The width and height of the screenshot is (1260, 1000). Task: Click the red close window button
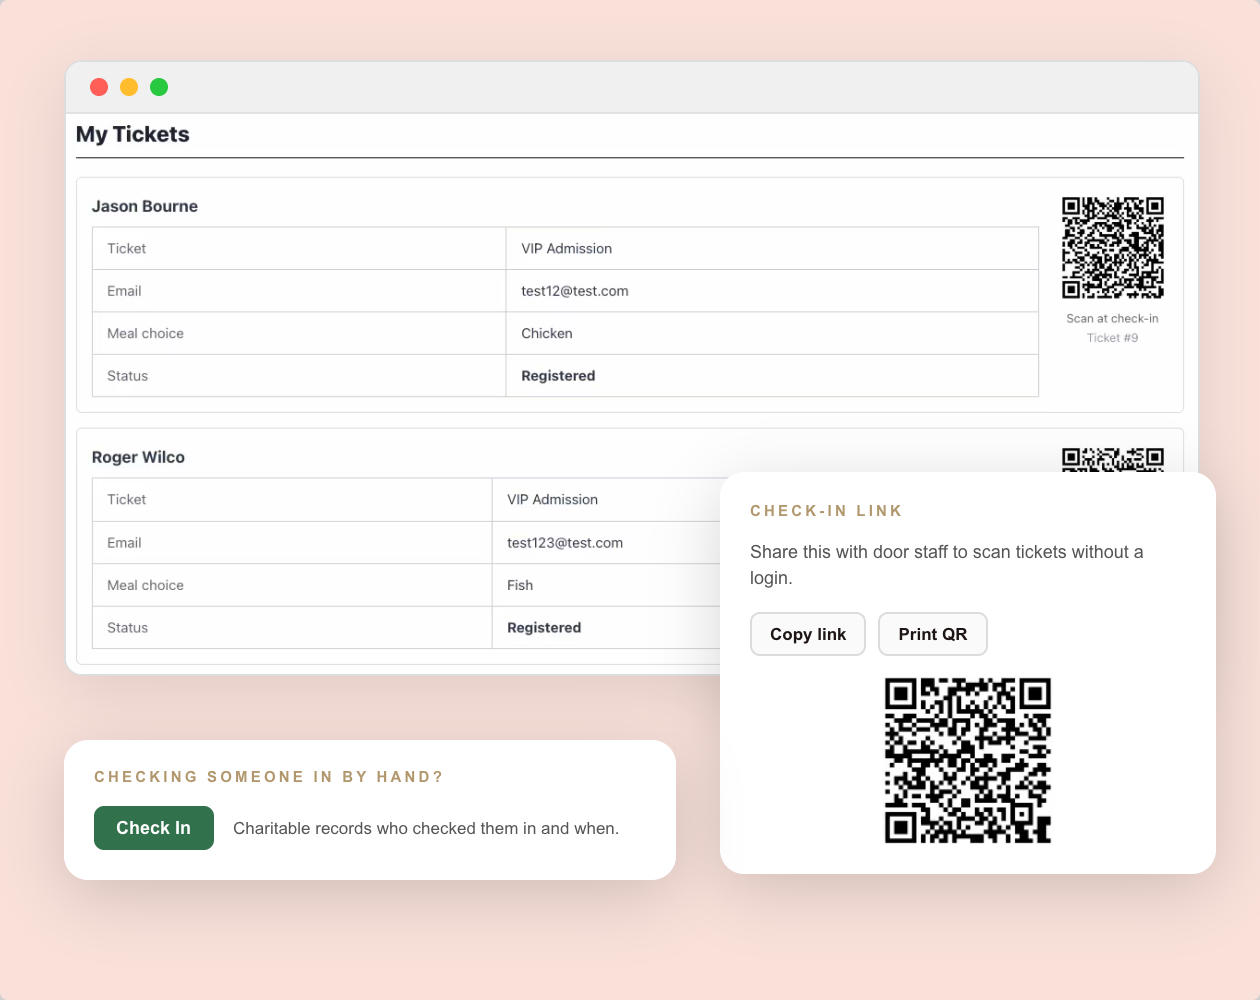click(x=99, y=87)
